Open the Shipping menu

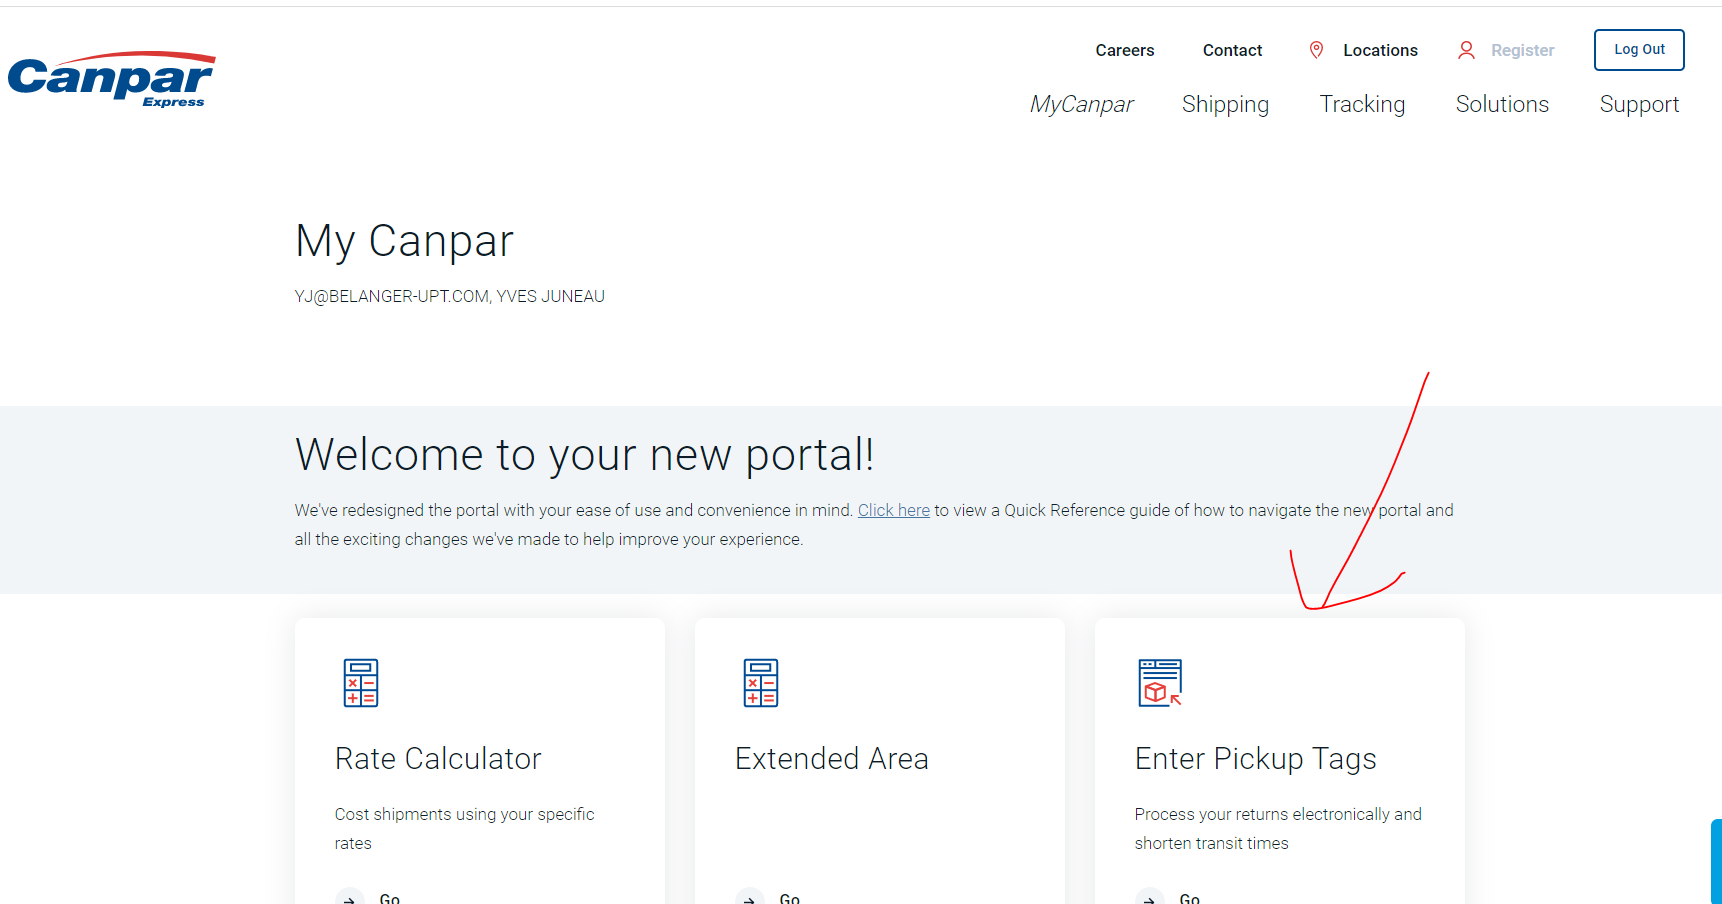point(1225,105)
